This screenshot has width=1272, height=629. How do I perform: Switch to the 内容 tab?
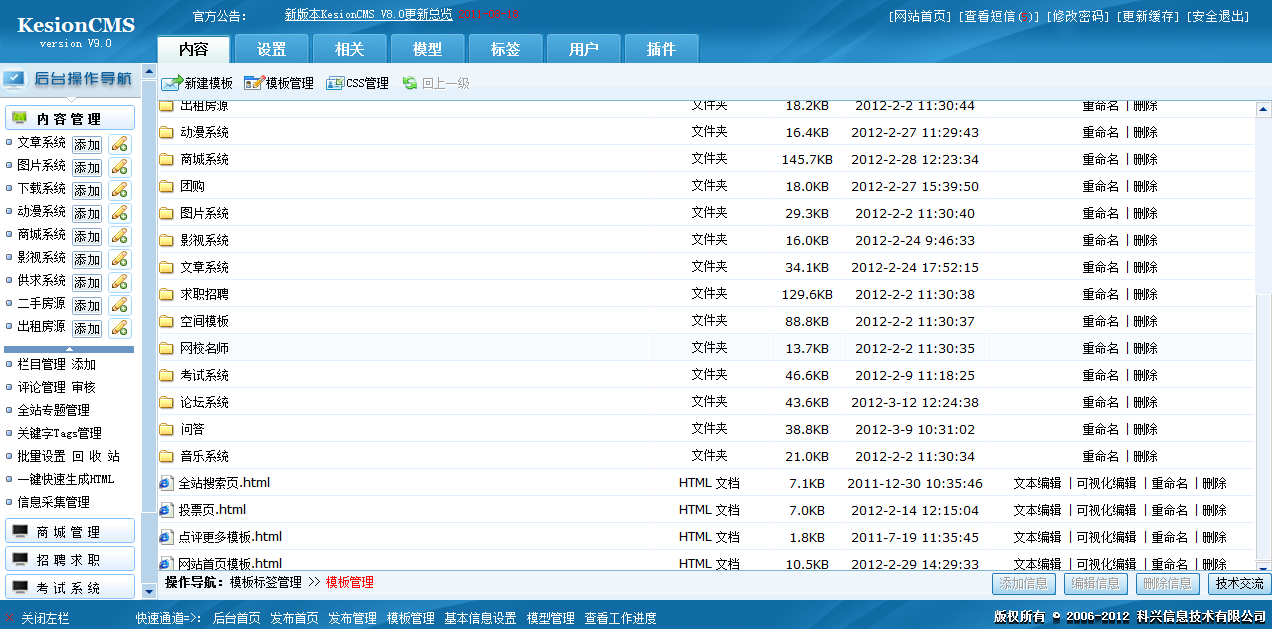point(194,49)
